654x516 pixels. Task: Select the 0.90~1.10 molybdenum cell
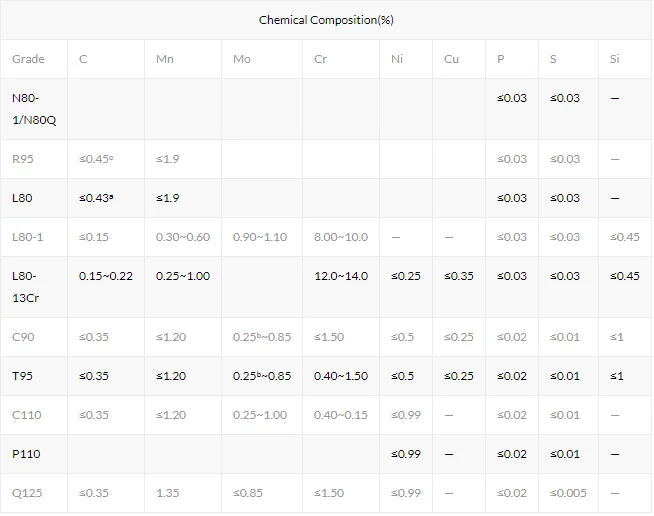click(x=259, y=237)
